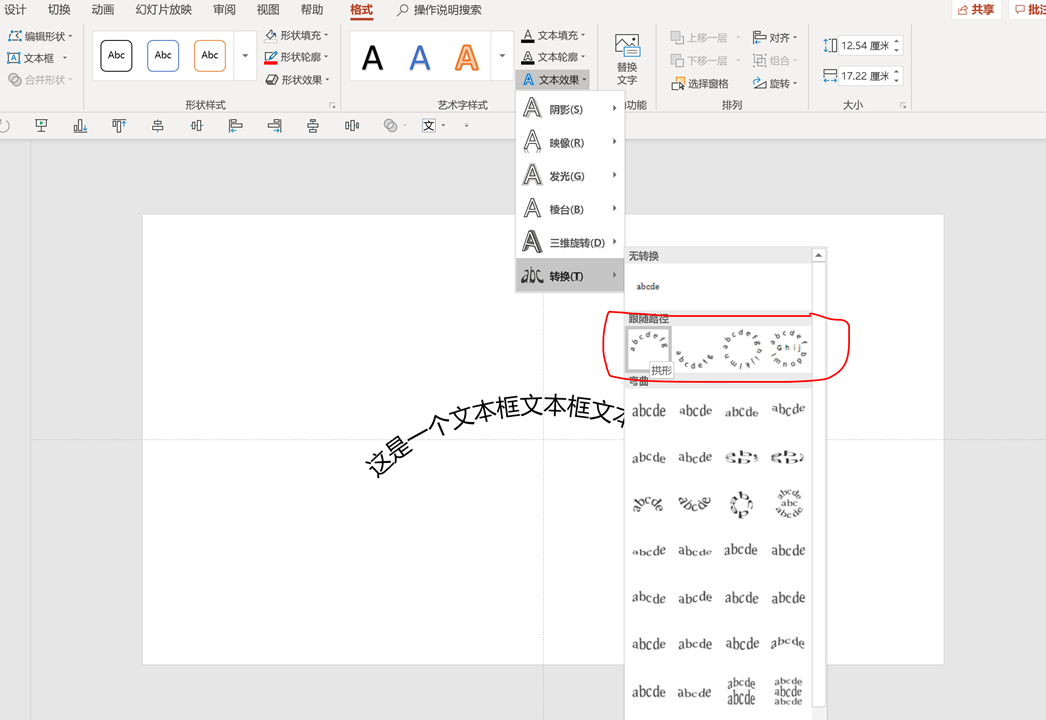Open the 帮助 tab
The width and height of the screenshot is (1046, 720).
(x=312, y=9)
